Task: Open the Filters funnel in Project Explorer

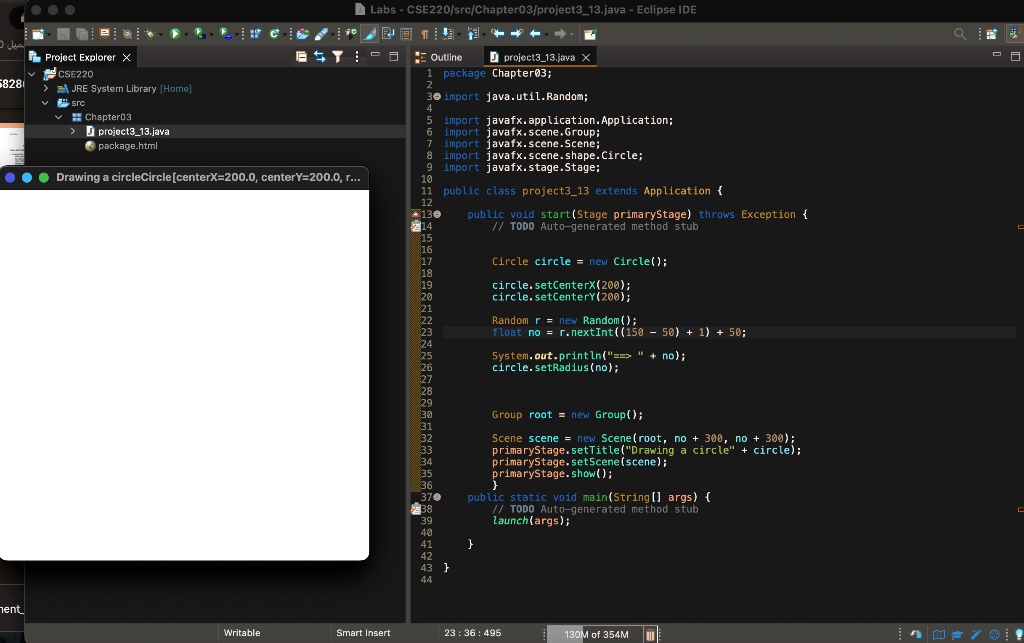Action: tap(337, 57)
